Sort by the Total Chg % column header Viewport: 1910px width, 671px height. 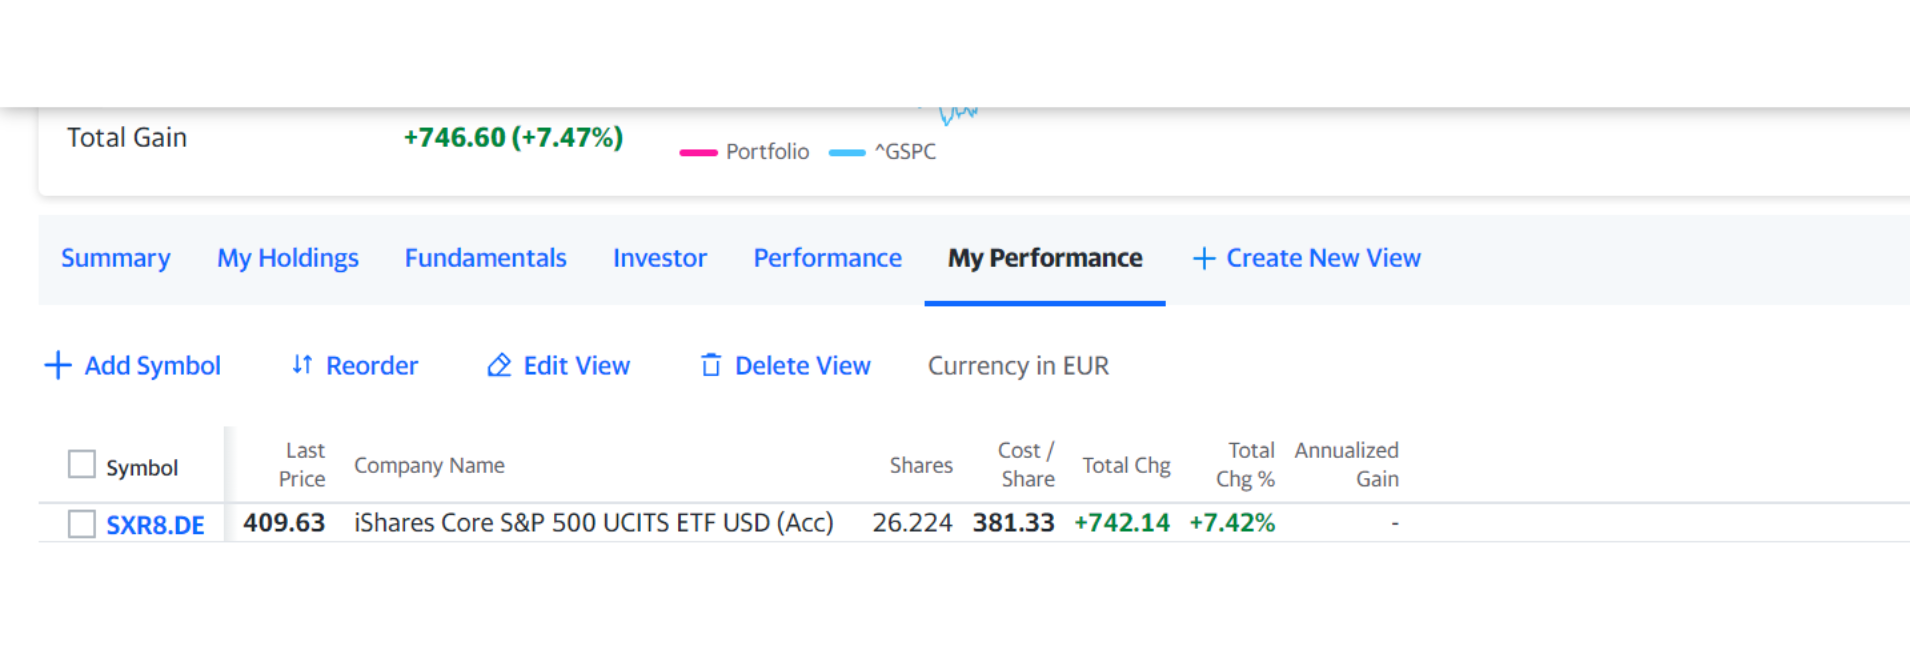pyautogui.click(x=1246, y=465)
